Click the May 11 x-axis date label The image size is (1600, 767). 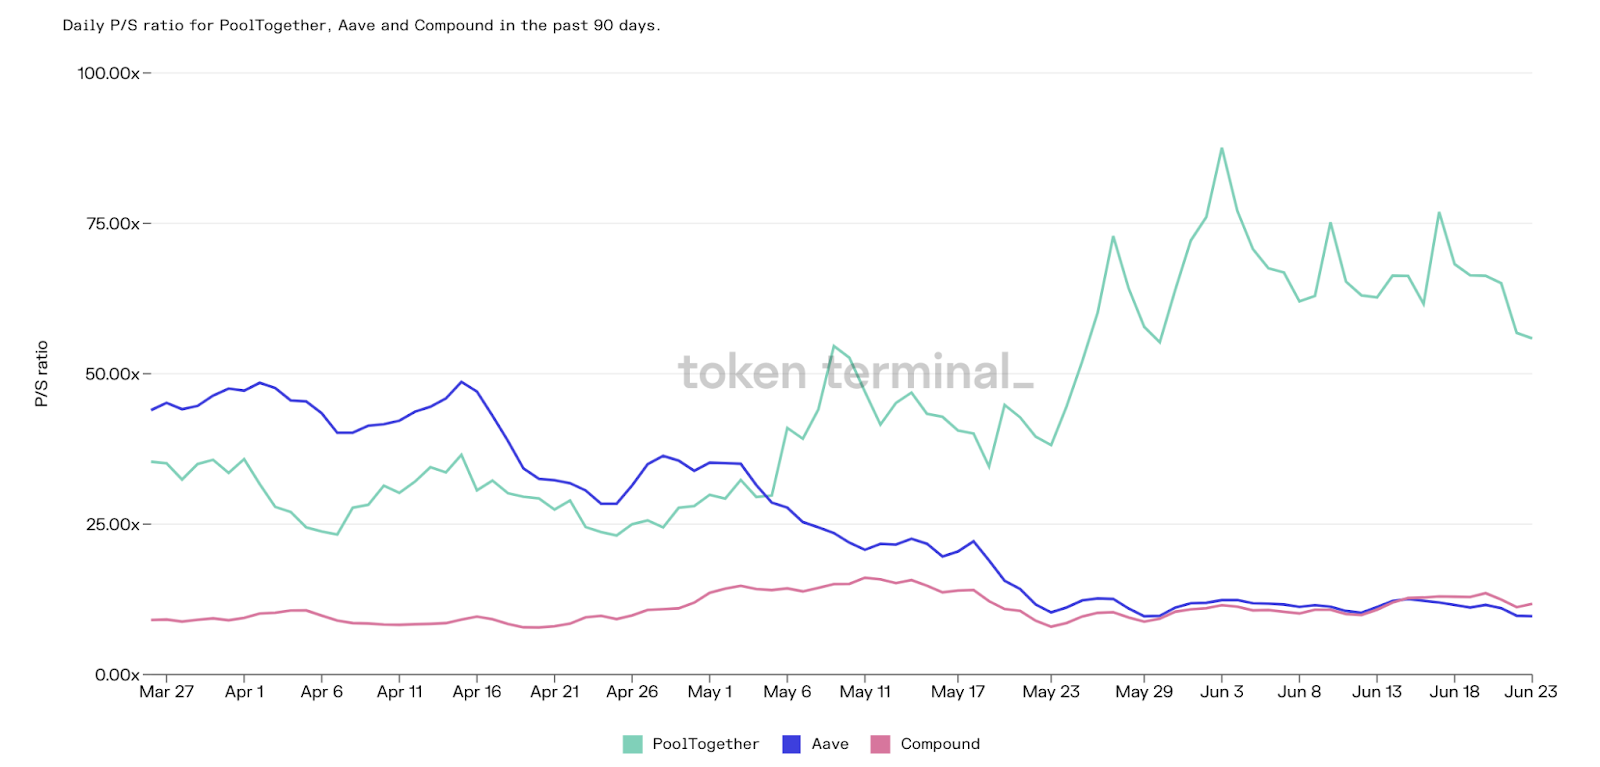coord(865,692)
